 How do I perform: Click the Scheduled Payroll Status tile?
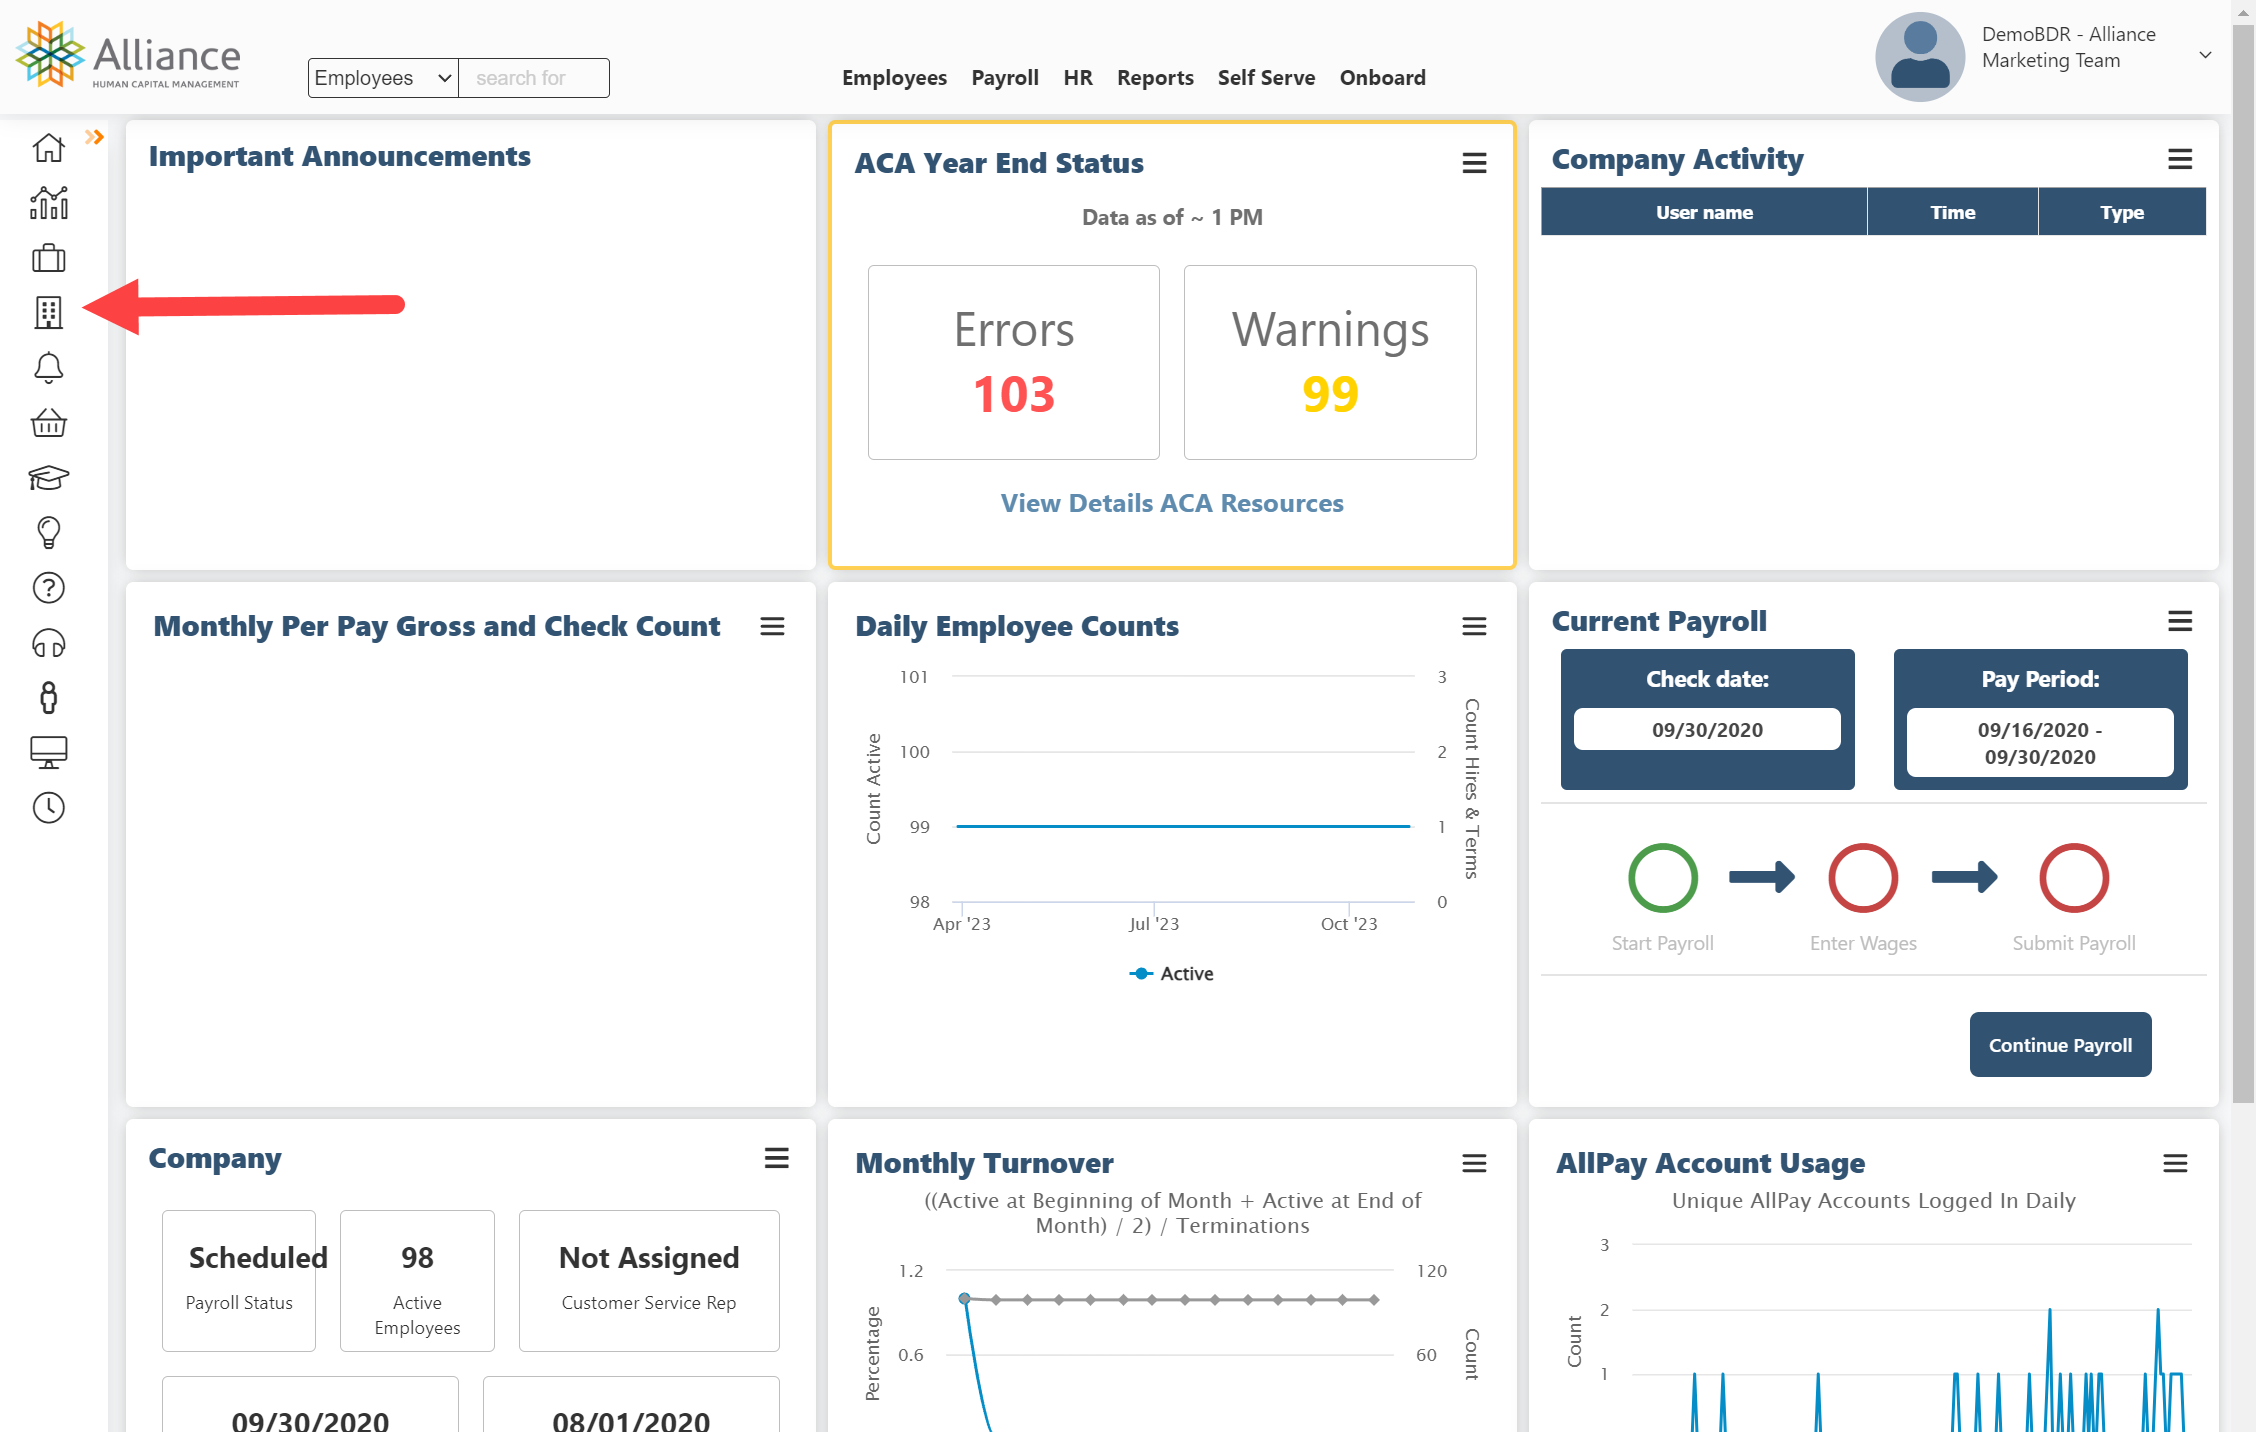coord(239,1280)
